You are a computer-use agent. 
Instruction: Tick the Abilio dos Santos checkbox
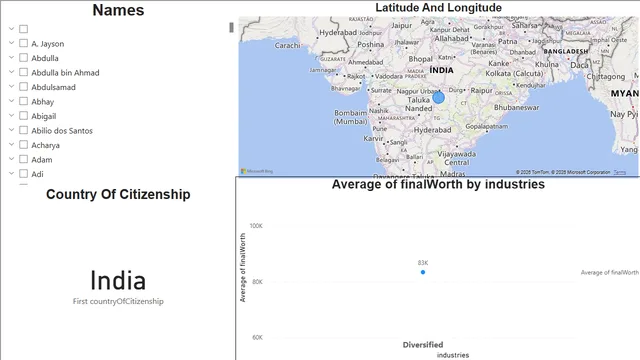24,130
